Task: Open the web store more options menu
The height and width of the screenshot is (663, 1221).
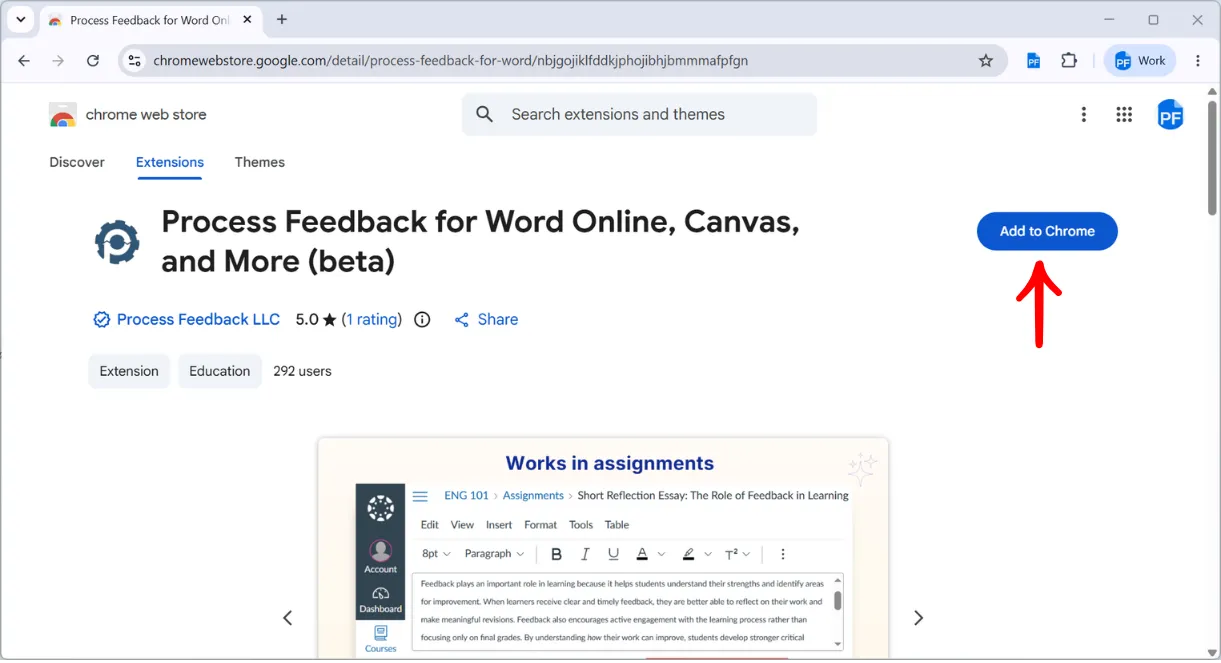Action: 1083,115
